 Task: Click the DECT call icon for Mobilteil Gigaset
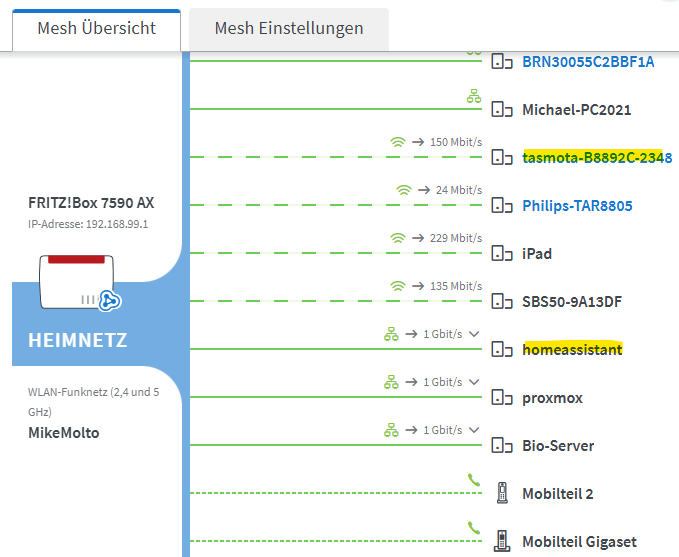click(474, 528)
